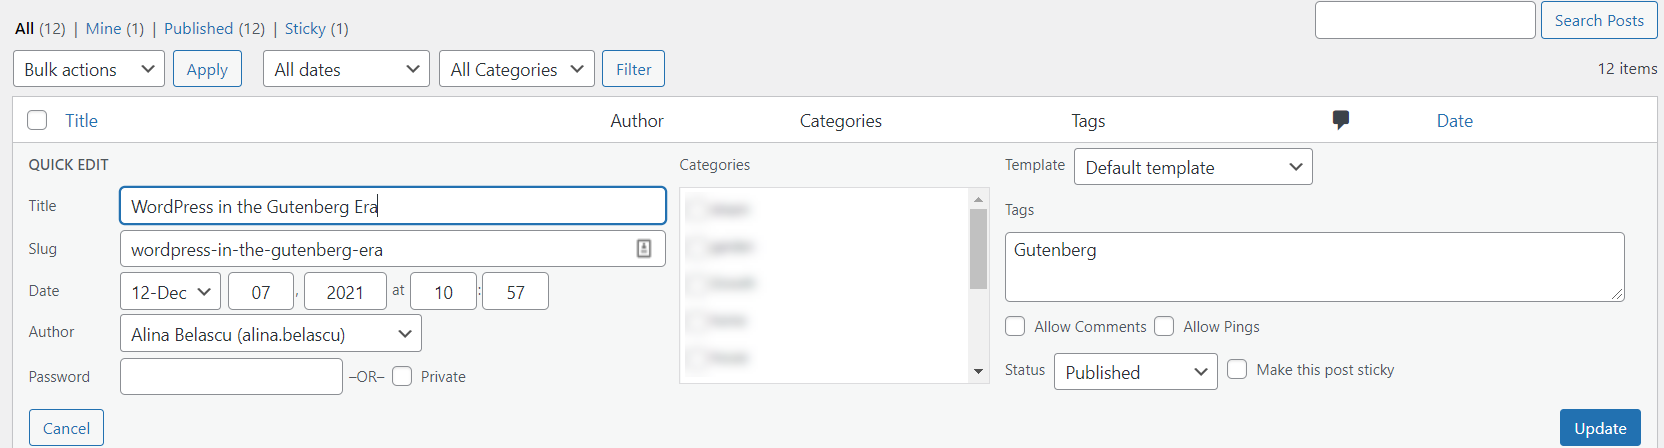1664x448 pixels.
Task: Open the All Categories filter dropdown
Action: tap(517, 69)
